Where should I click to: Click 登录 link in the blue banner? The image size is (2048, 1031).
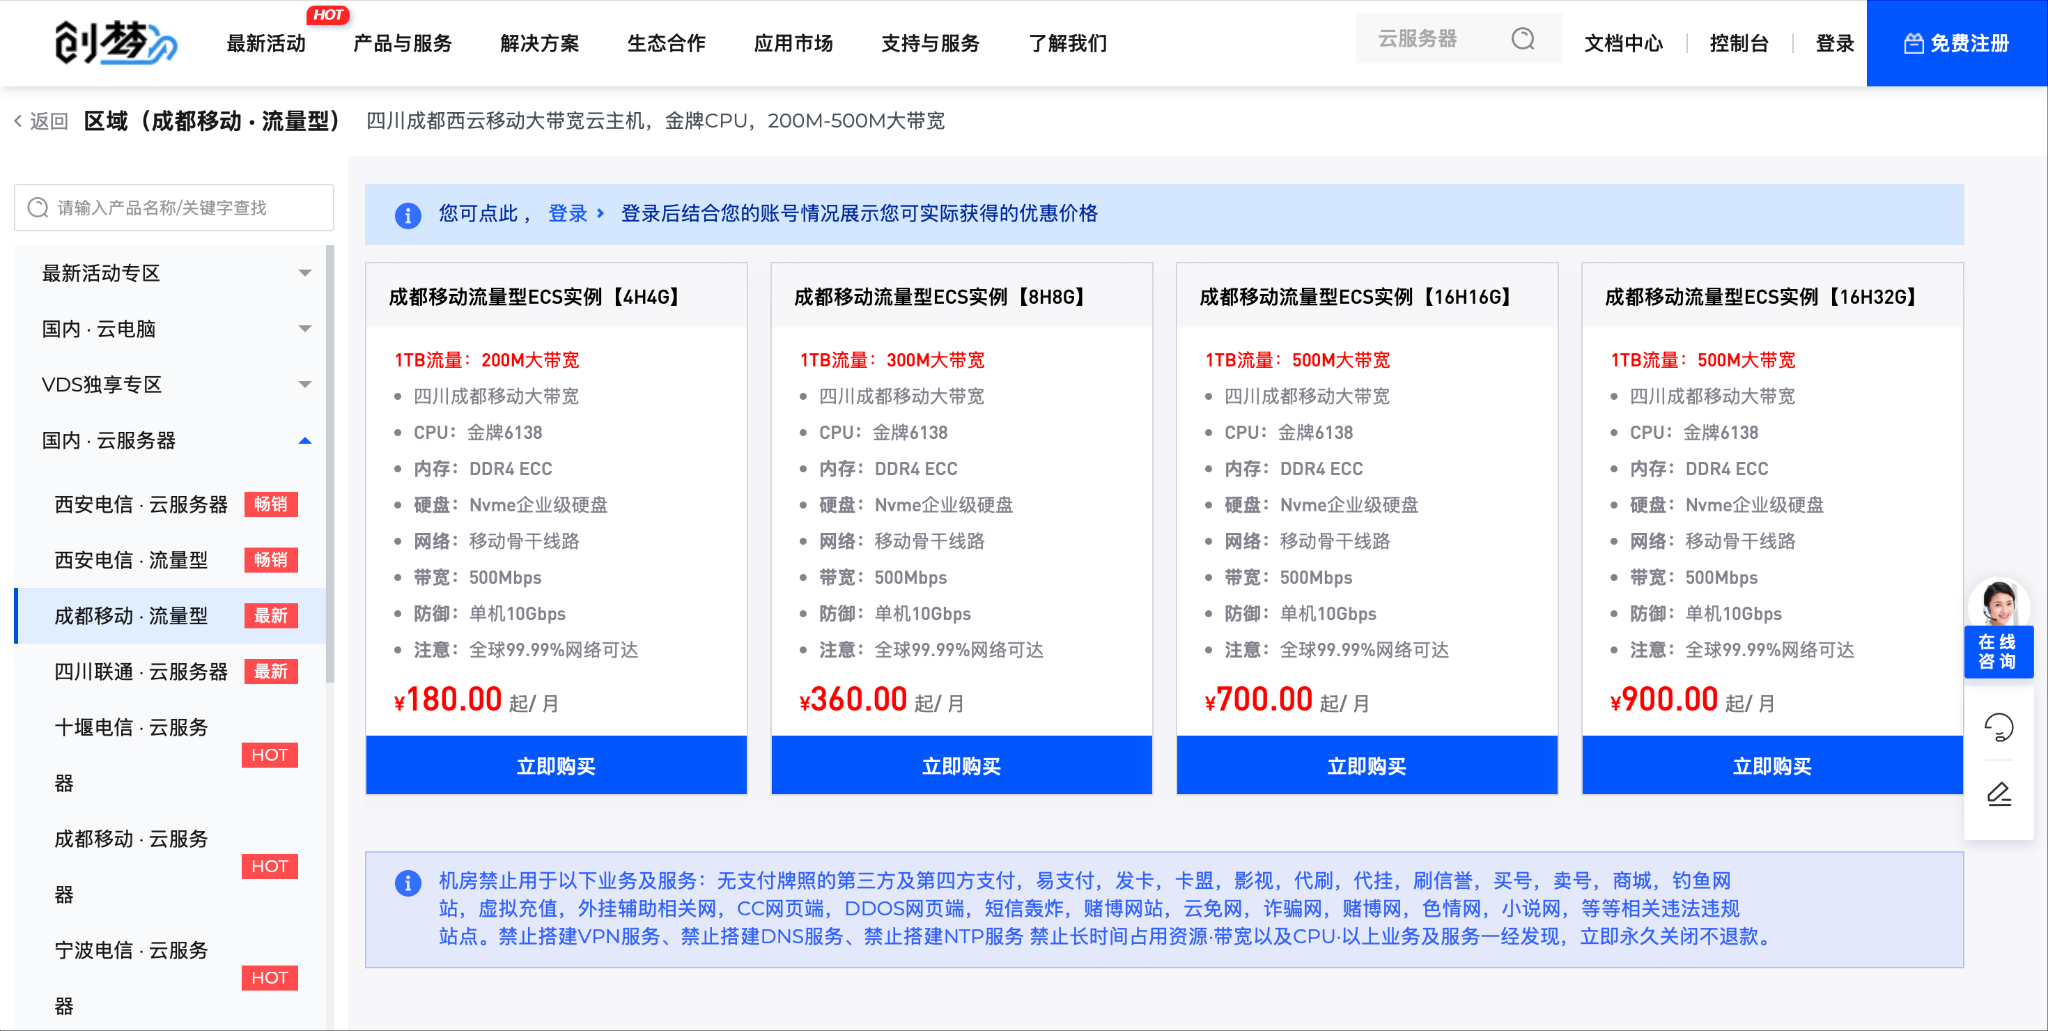click(568, 214)
